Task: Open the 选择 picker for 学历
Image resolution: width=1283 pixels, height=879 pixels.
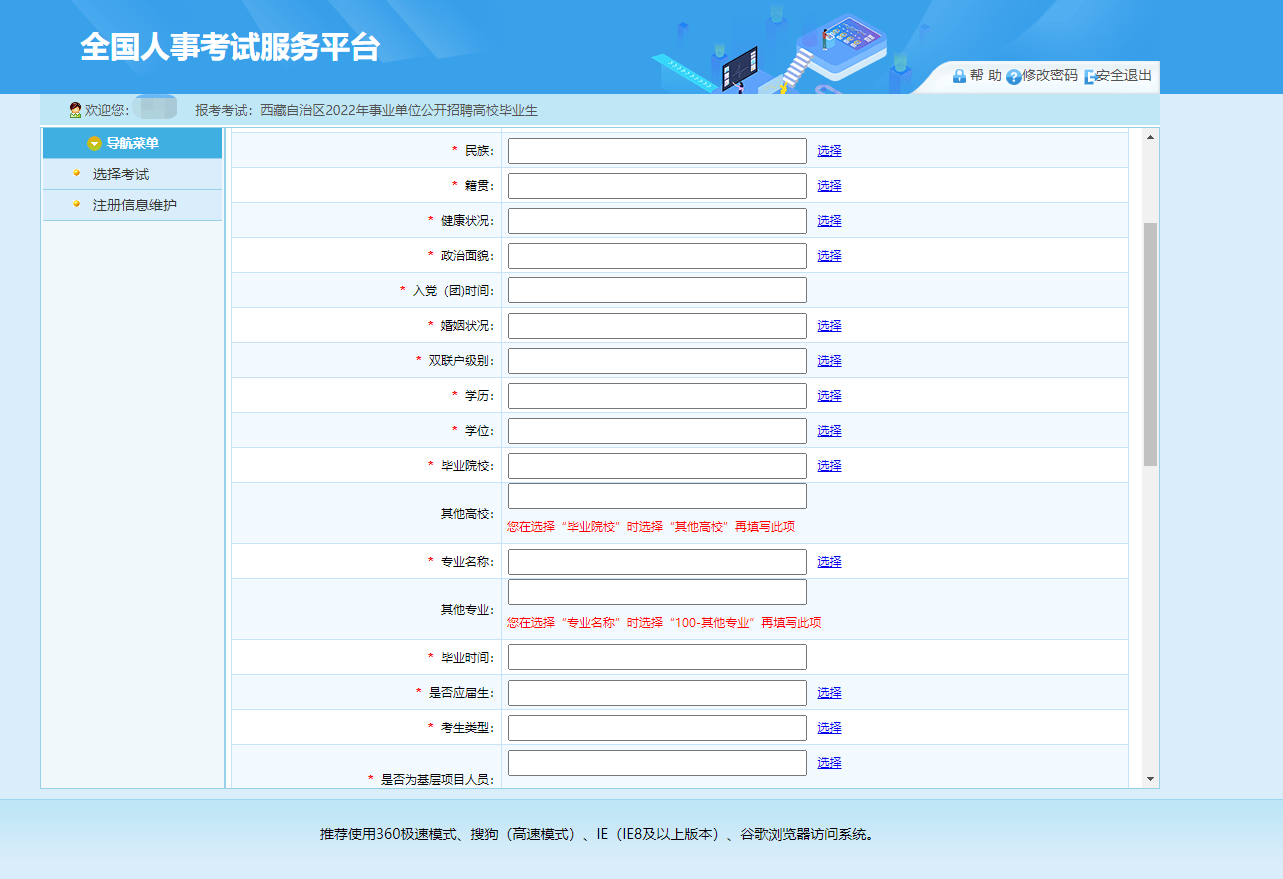Action: [x=829, y=396]
